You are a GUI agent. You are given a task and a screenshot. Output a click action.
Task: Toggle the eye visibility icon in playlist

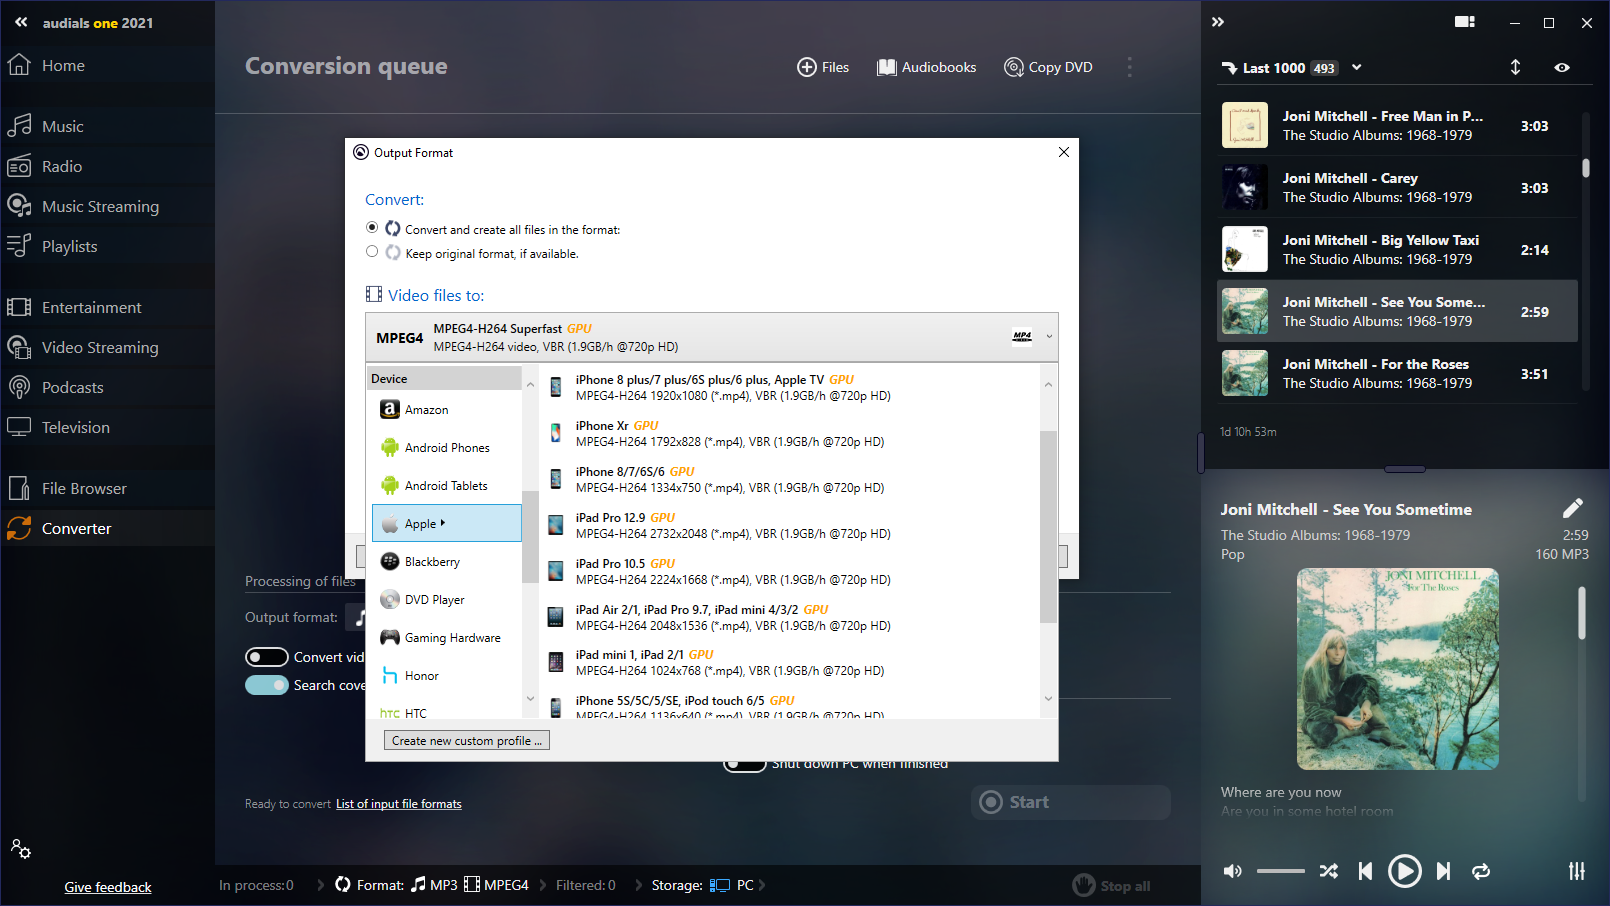tap(1561, 67)
